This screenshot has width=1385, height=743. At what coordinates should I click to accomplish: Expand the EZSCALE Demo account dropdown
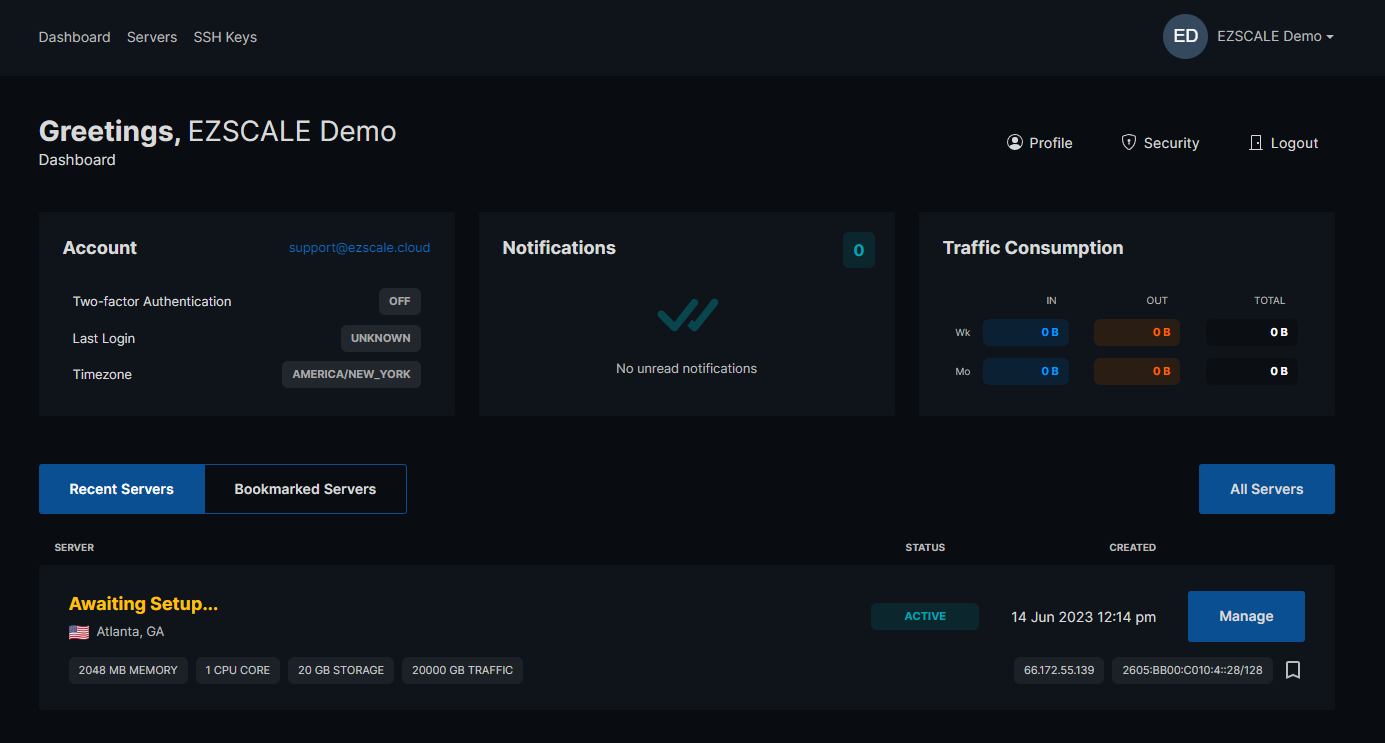pyautogui.click(x=1275, y=36)
